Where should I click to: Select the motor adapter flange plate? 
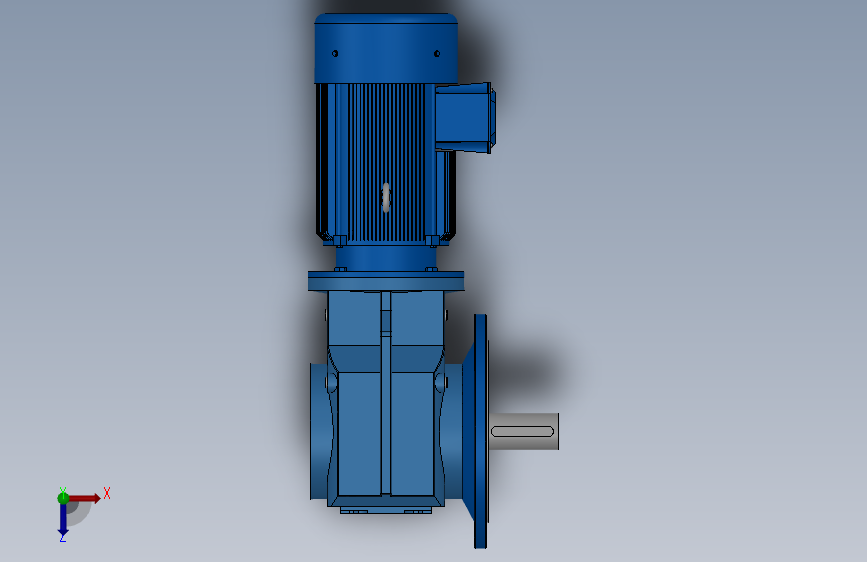coord(386,281)
